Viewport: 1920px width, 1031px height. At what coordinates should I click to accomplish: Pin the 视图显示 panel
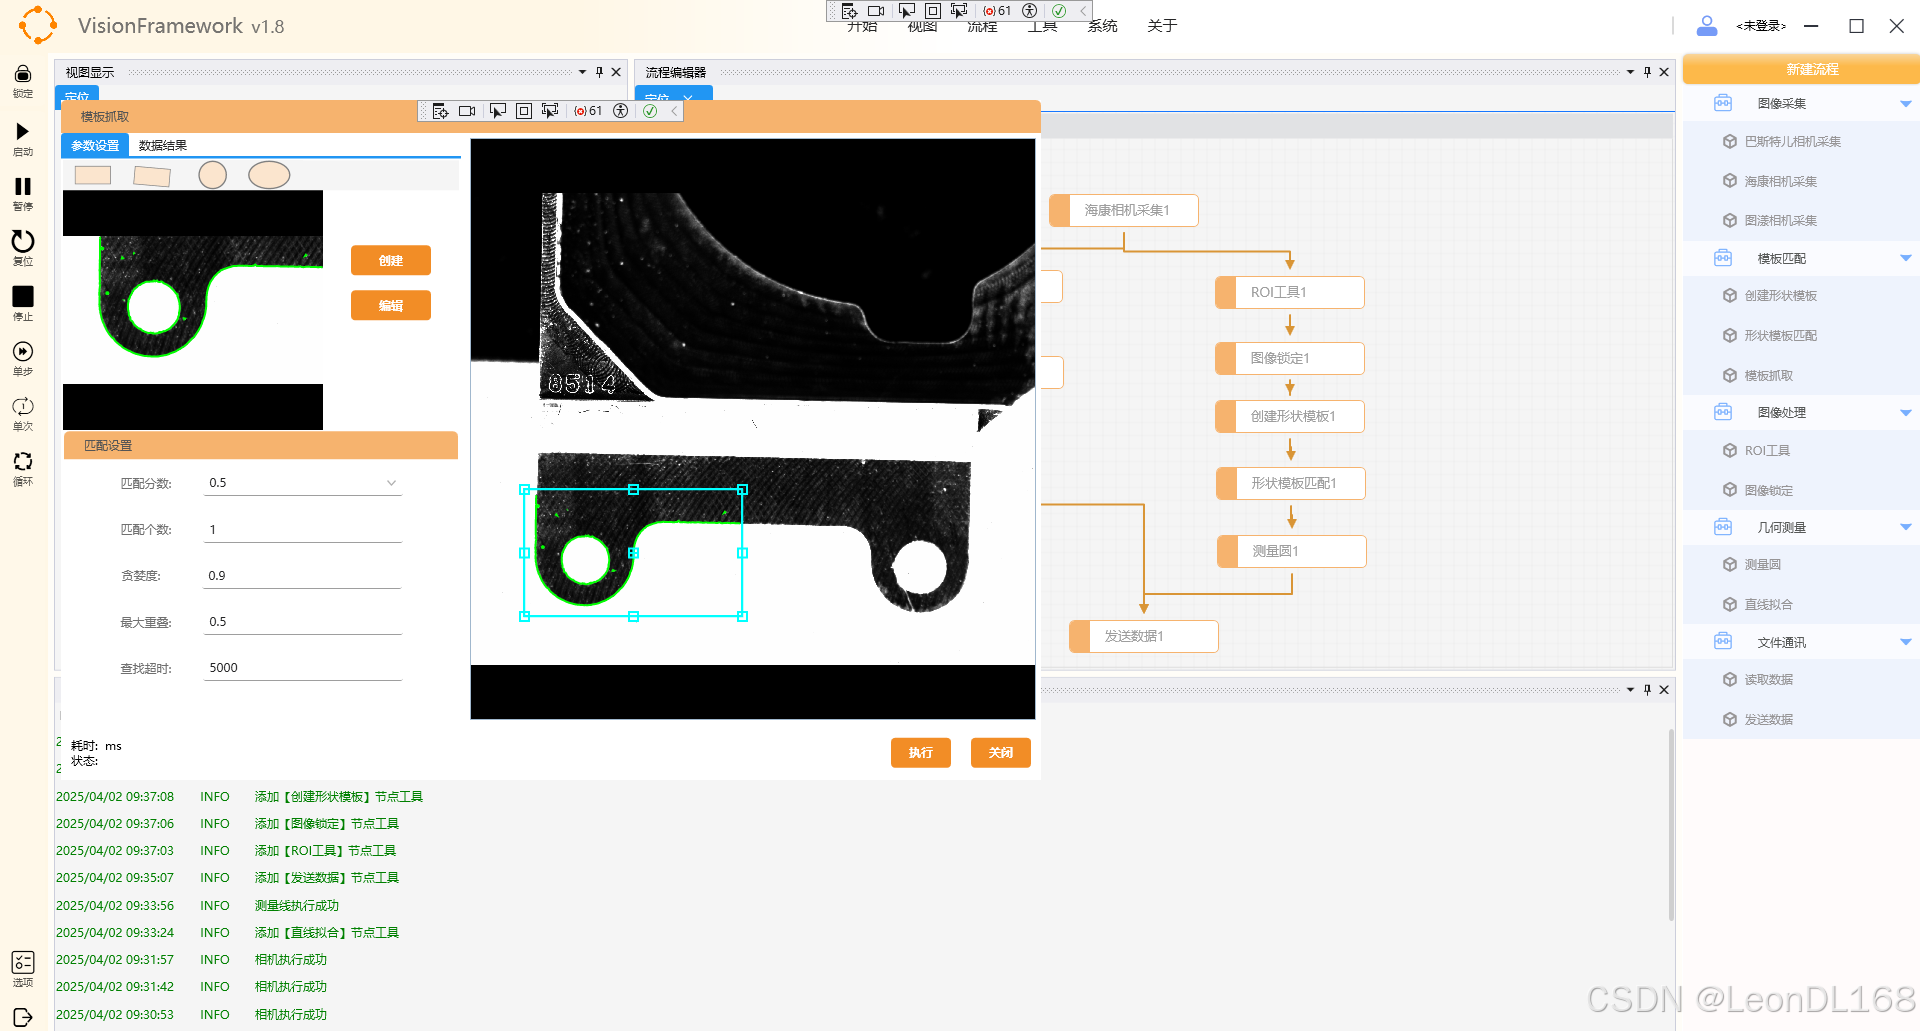(x=599, y=72)
